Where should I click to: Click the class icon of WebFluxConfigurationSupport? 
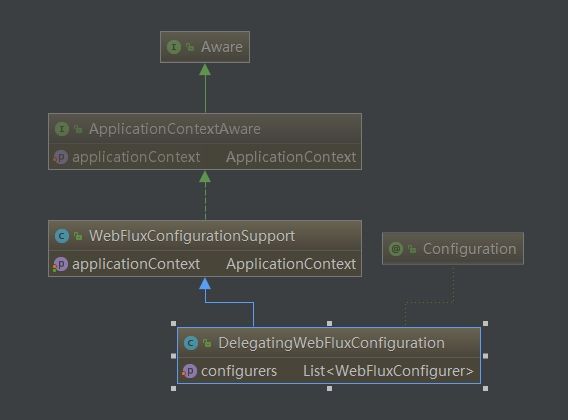click(x=62, y=236)
